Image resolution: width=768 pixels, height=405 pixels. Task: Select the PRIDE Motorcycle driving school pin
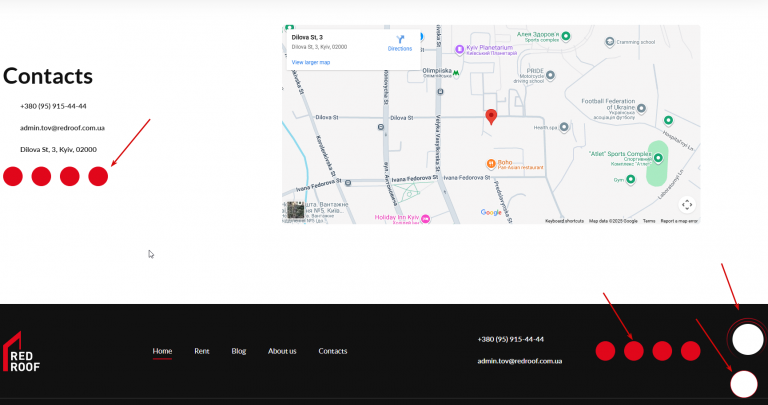[550, 75]
